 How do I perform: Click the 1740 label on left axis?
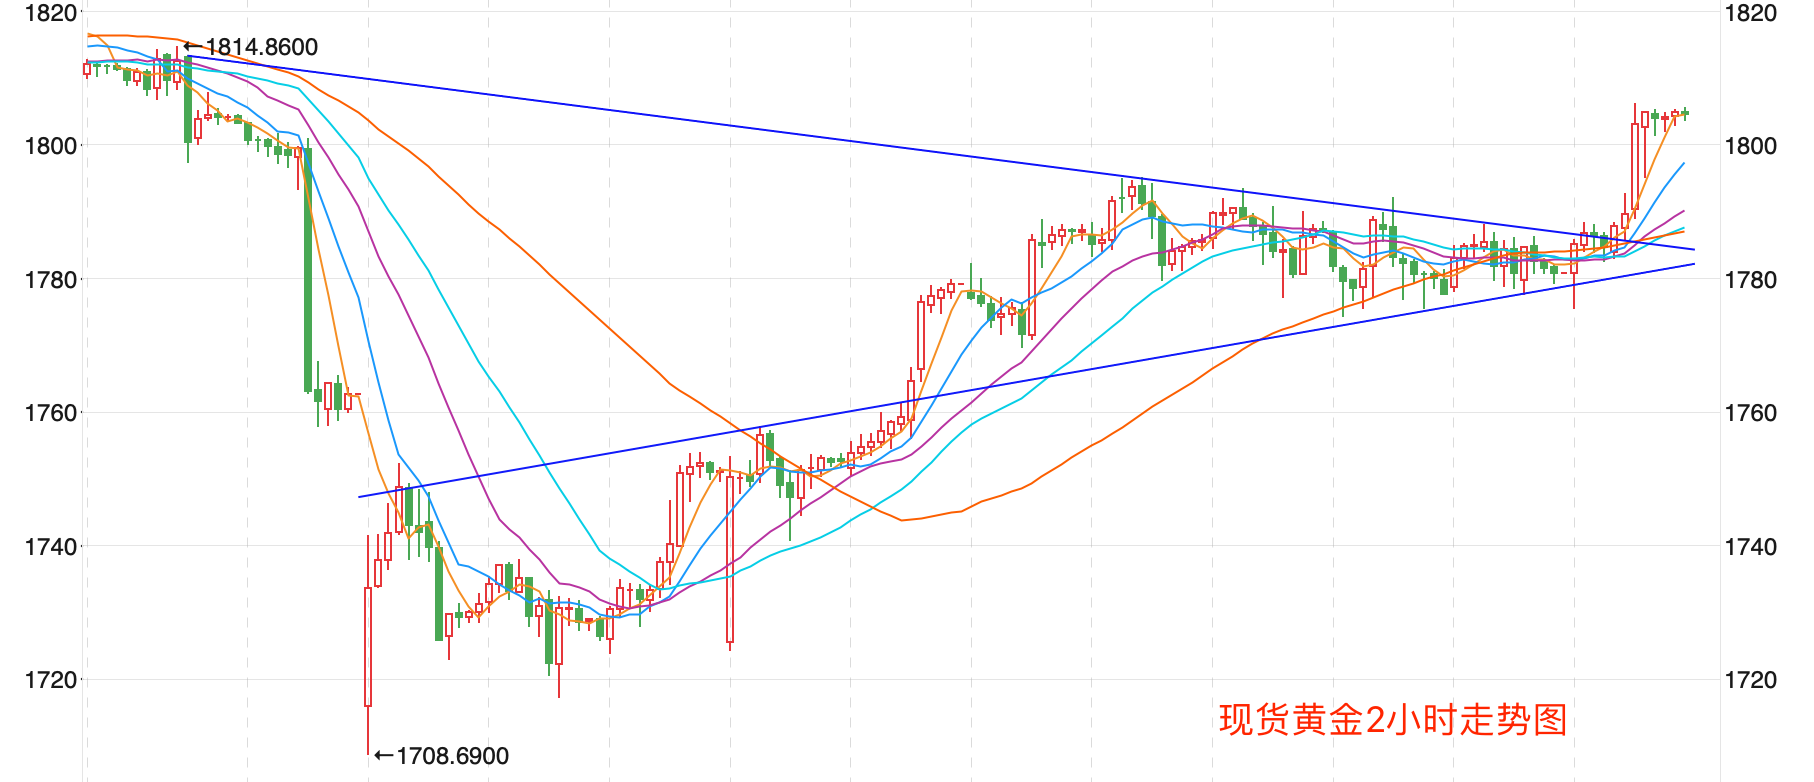pyautogui.click(x=52, y=547)
